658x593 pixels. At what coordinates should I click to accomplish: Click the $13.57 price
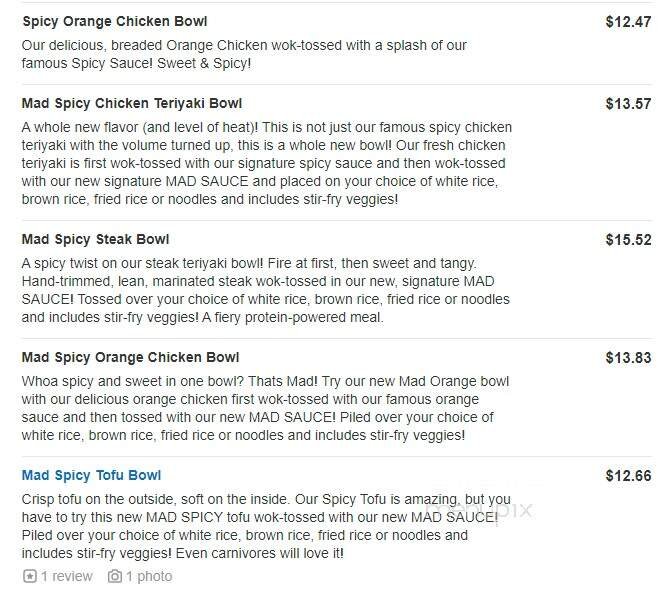pos(628,103)
